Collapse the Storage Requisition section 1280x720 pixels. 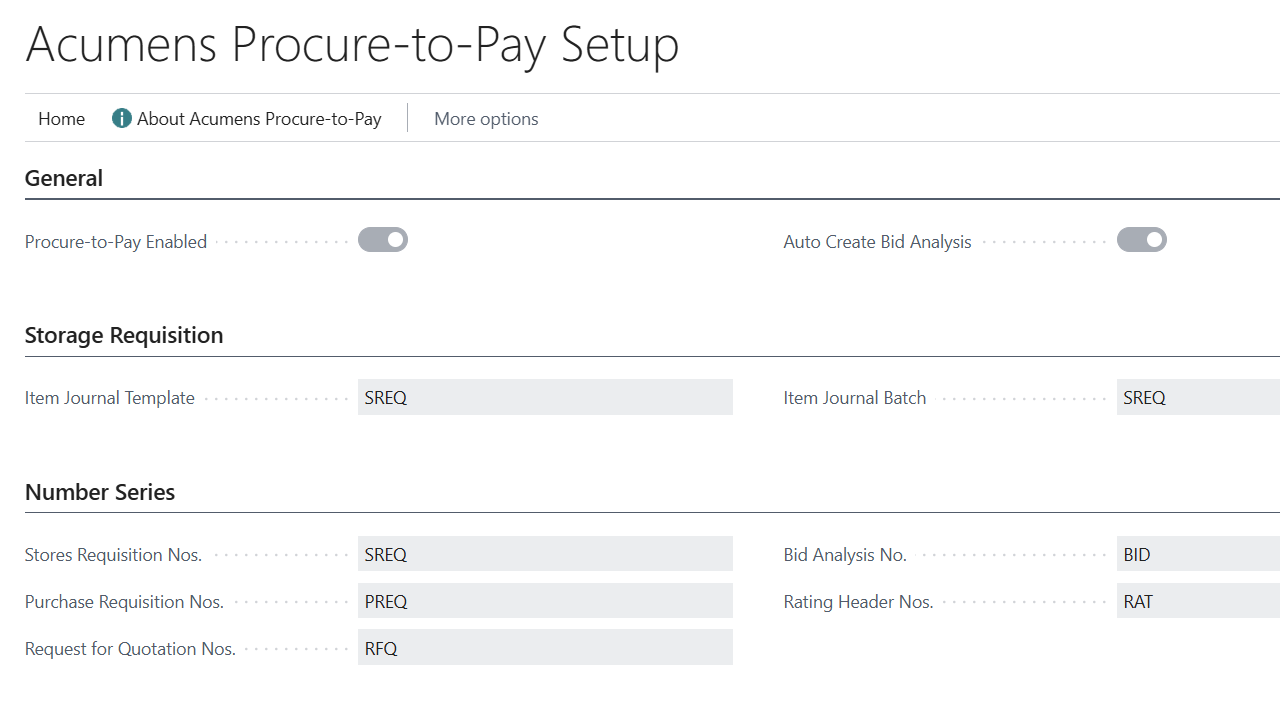(124, 335)
